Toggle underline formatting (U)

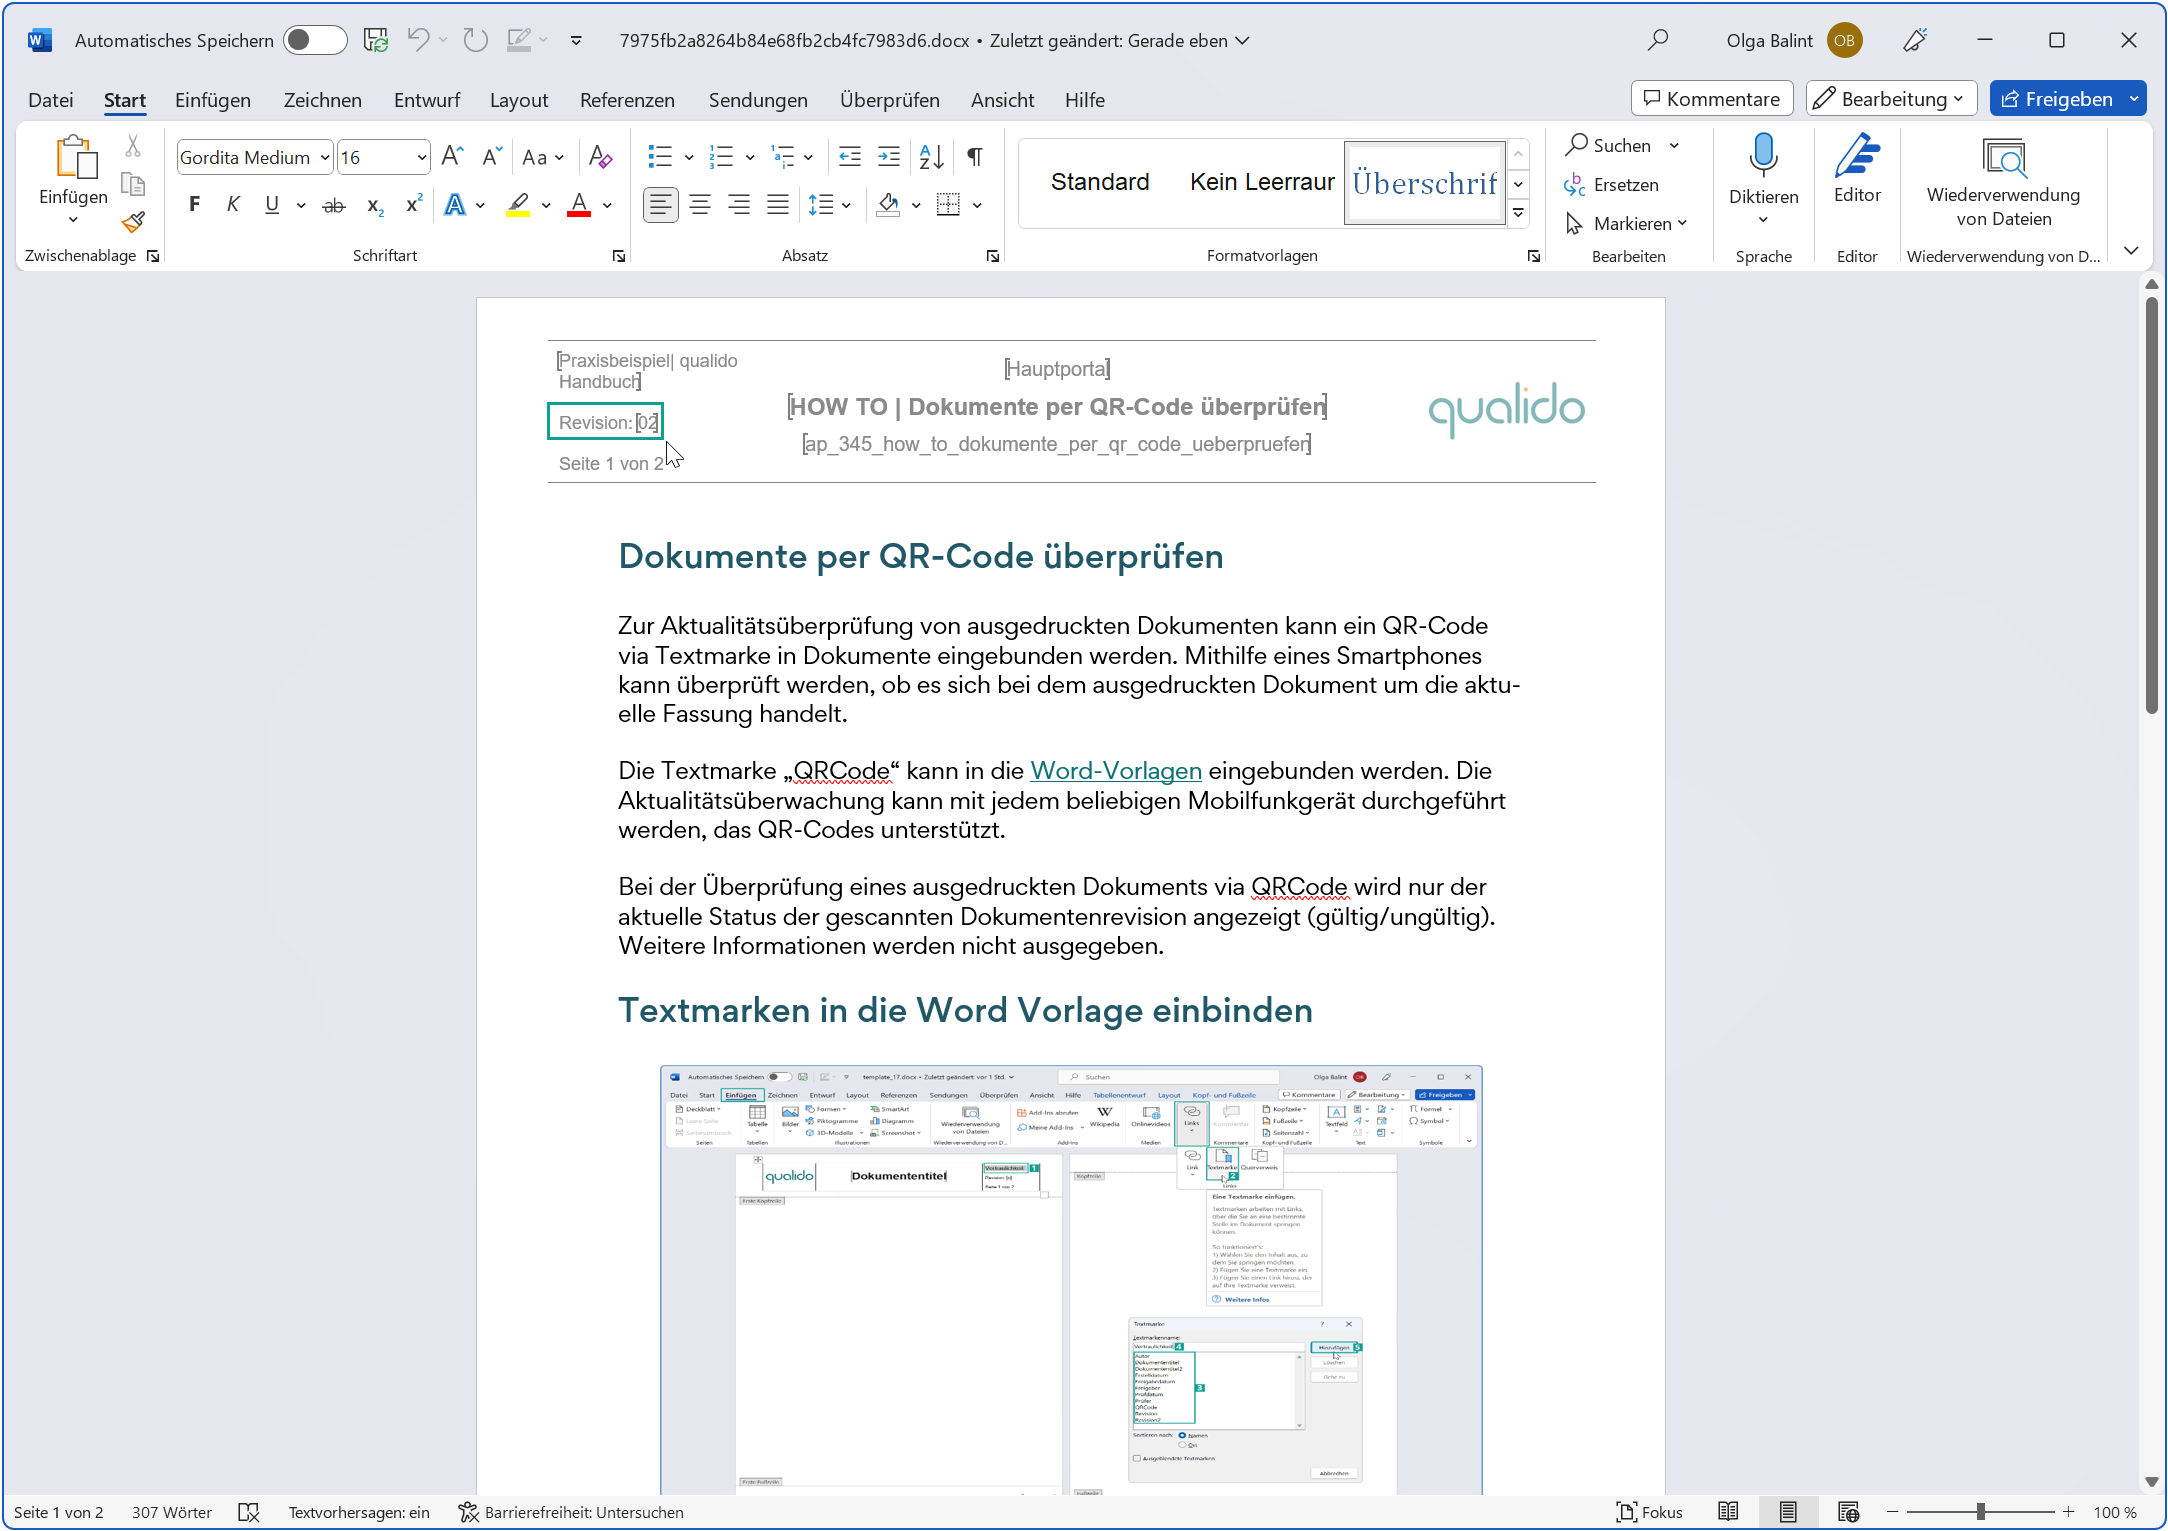pos(272,205)
